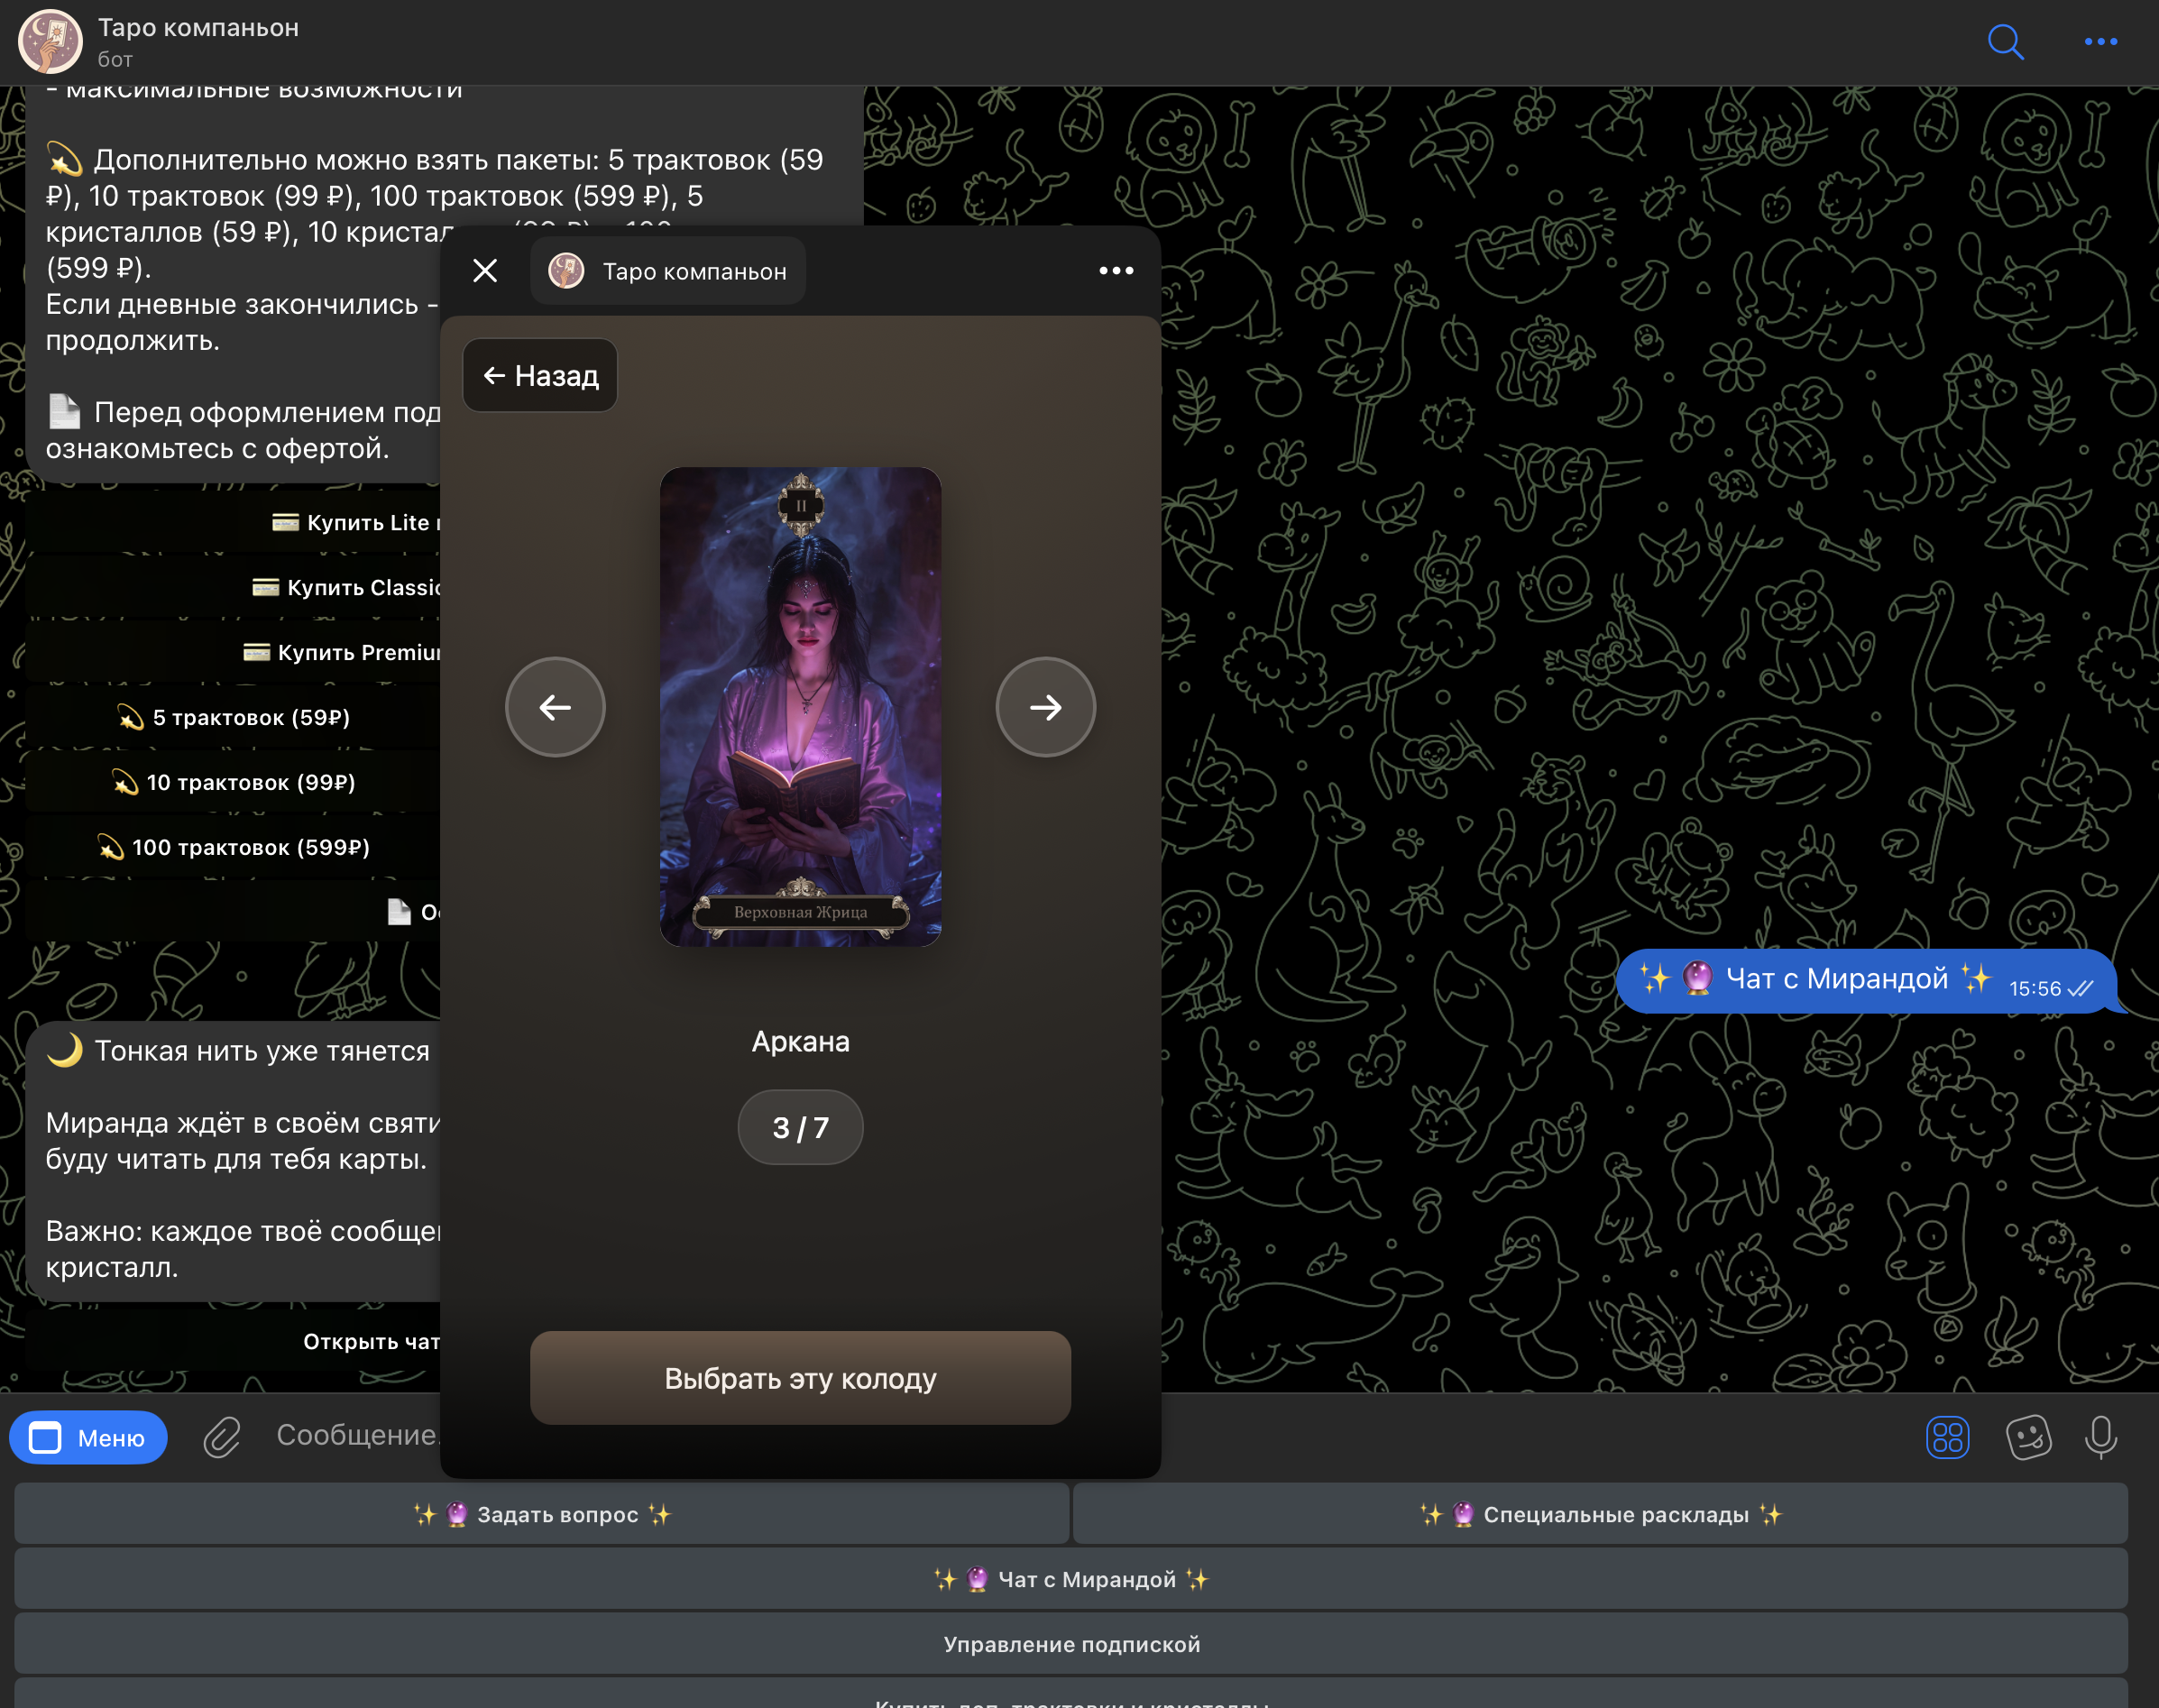The image size is (2159, 1708).
Task: Select the Задать вопрос keyboard button
Action: [x=542, y=1514]
